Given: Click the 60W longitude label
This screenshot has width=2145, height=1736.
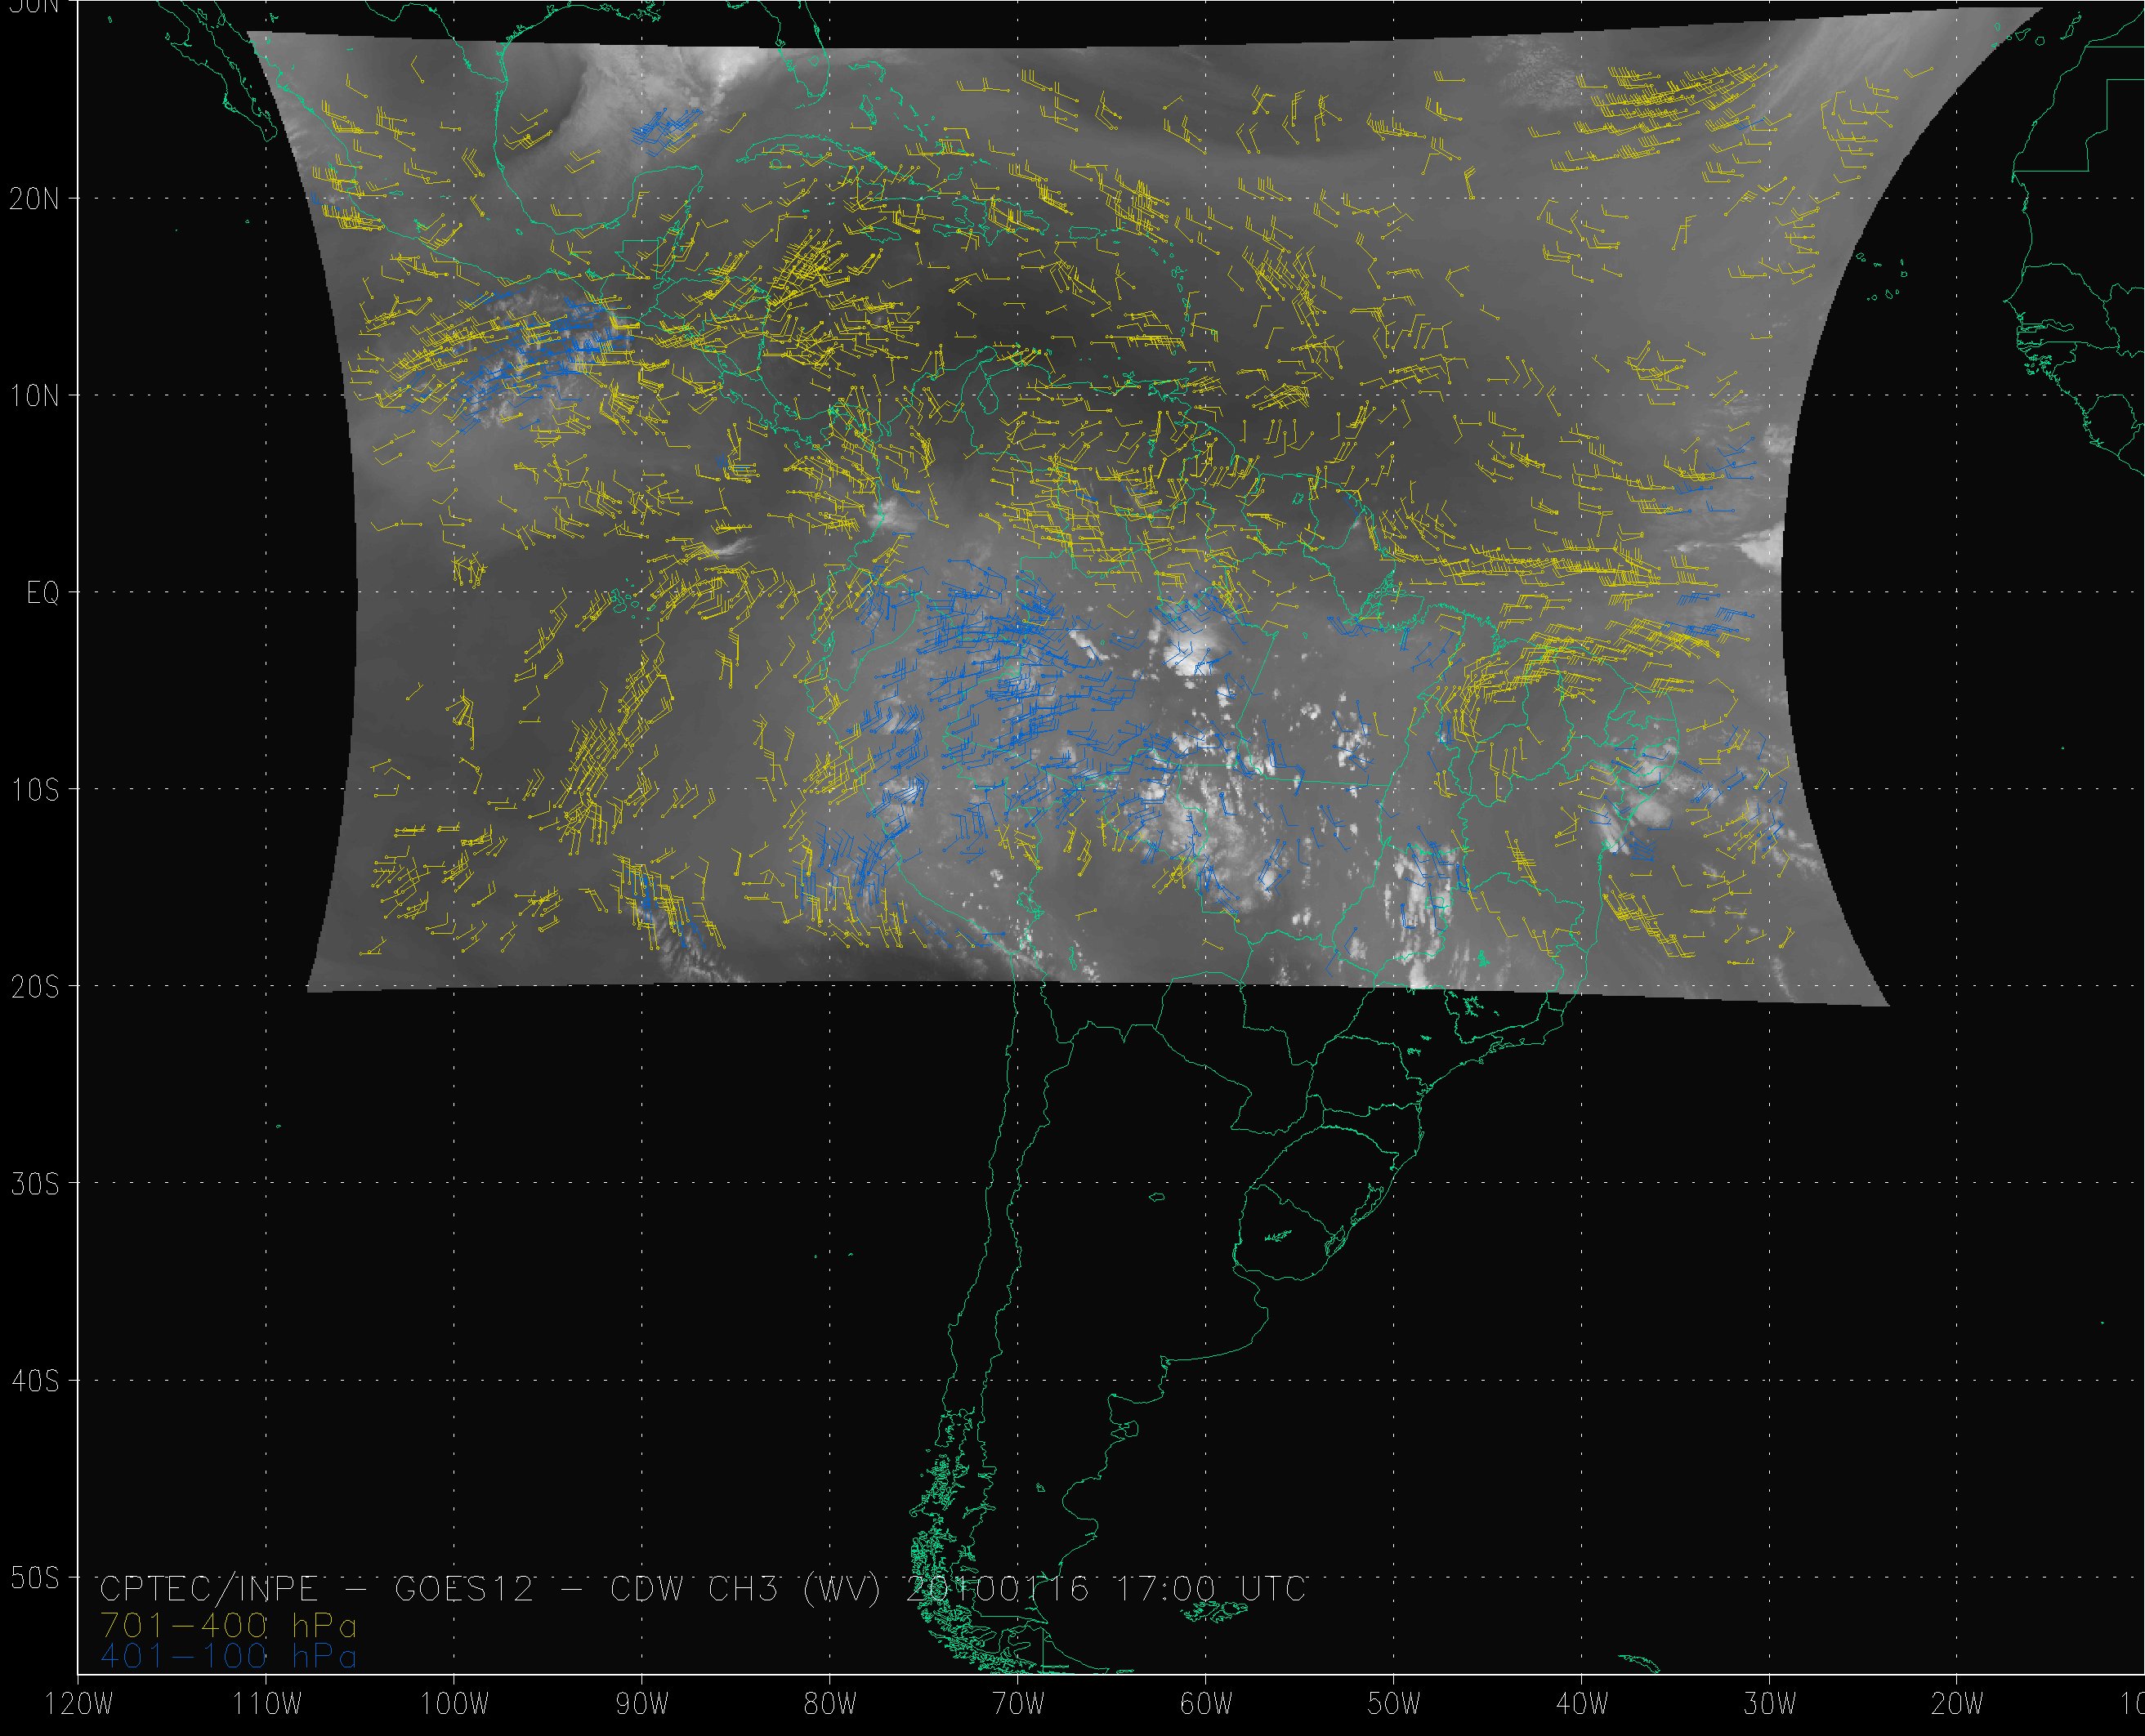Looking at the screenshot, I should tap(1206, 1705).
